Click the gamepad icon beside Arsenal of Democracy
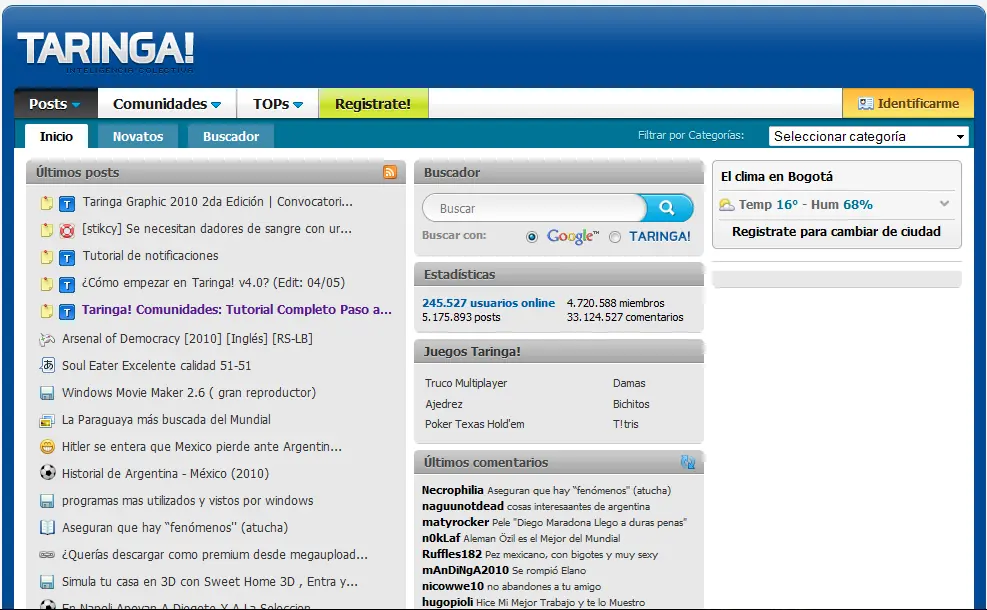 tap(47, 339)
